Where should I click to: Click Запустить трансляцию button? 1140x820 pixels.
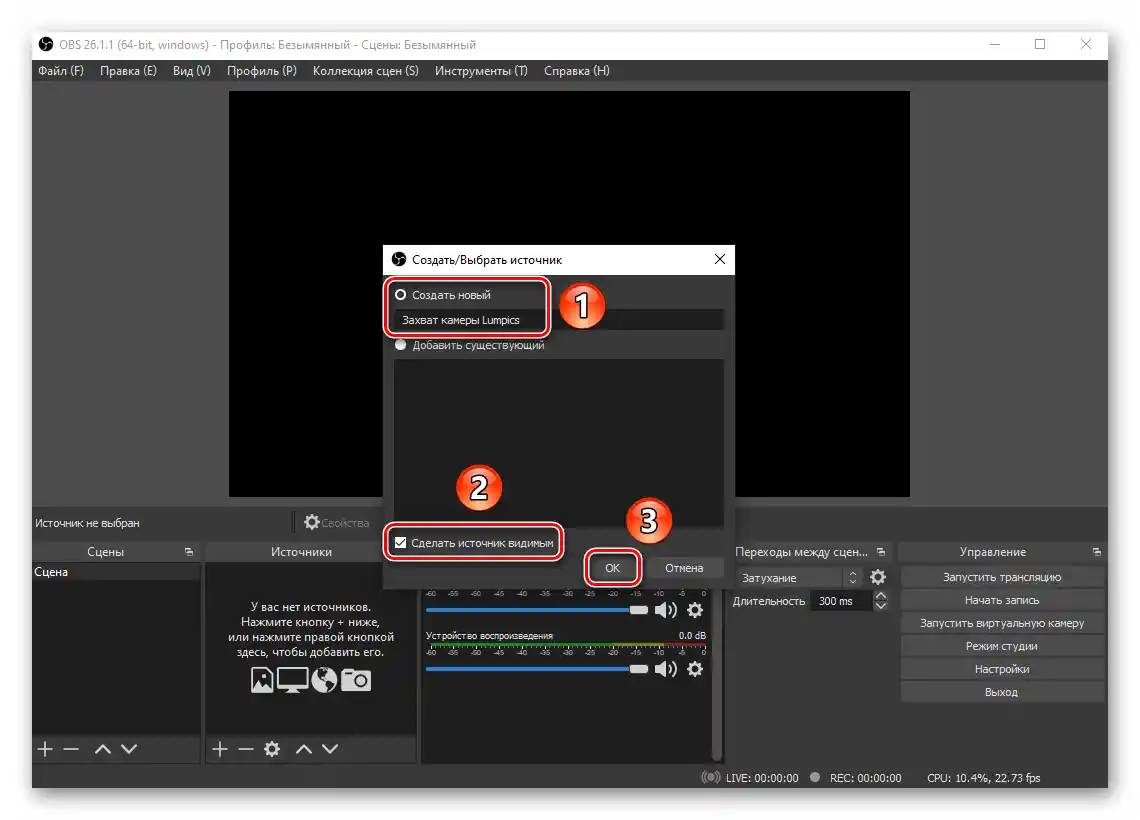[1002, 577]
